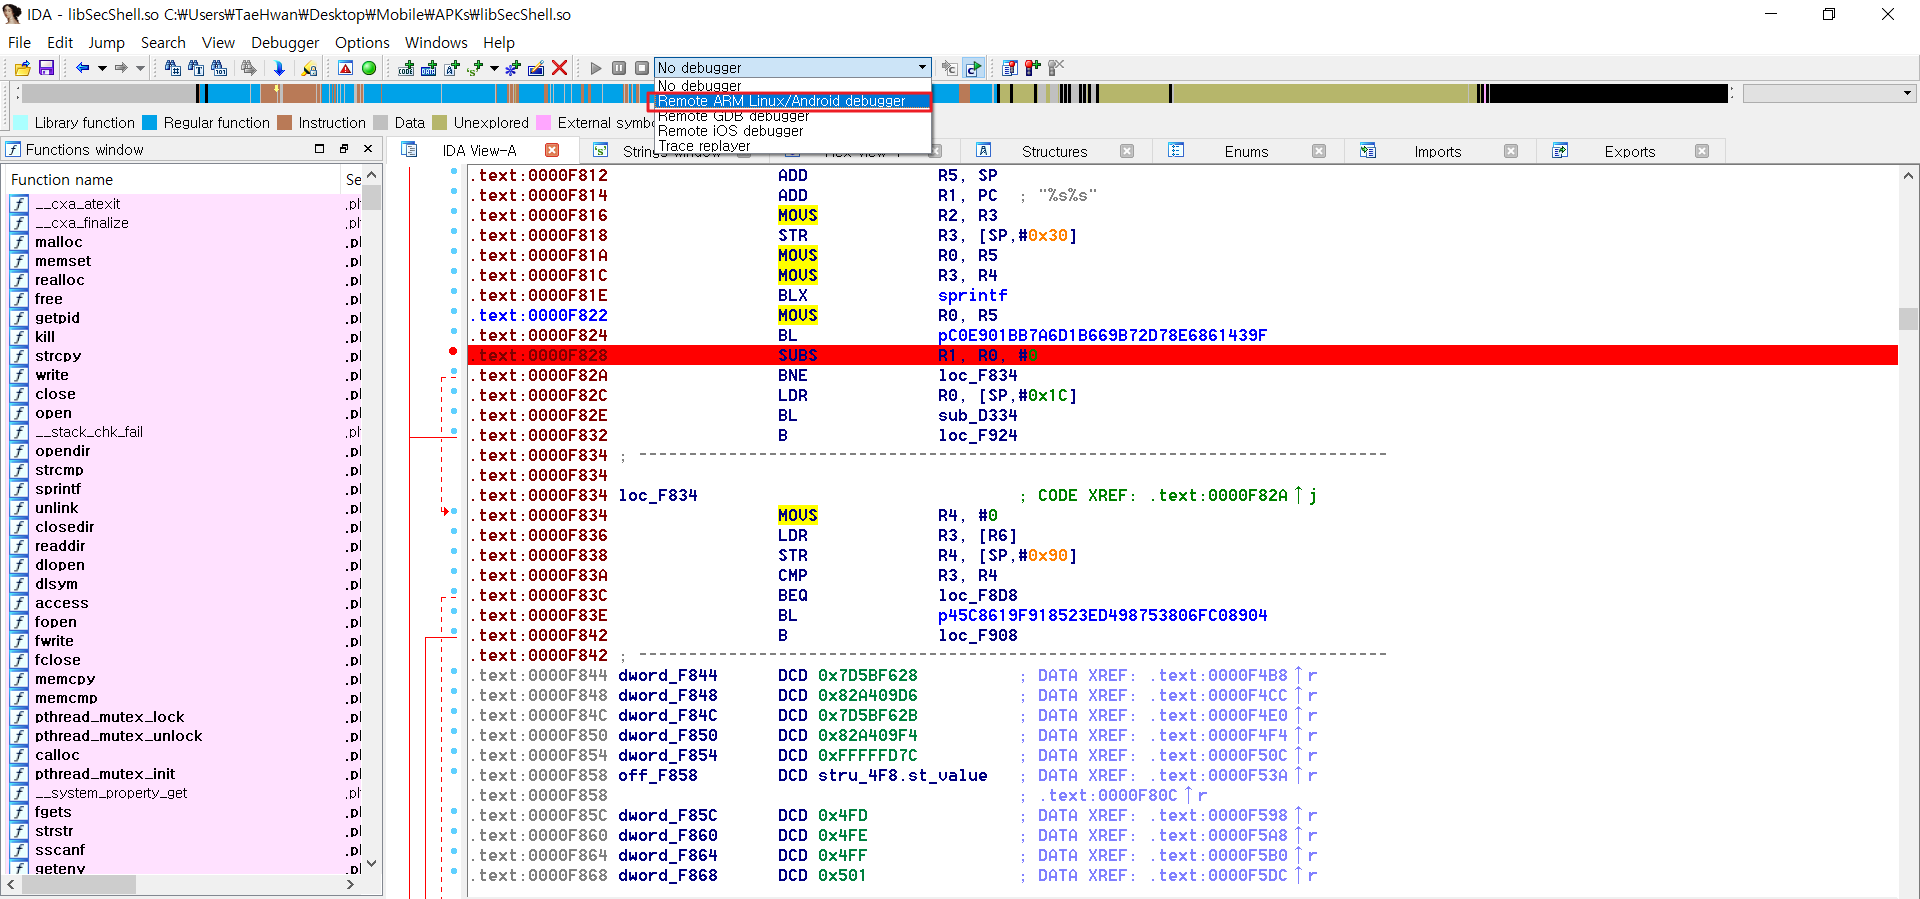1920x899 pixels.
Task: Pause process with the pause button
Action: coord(619,68)
